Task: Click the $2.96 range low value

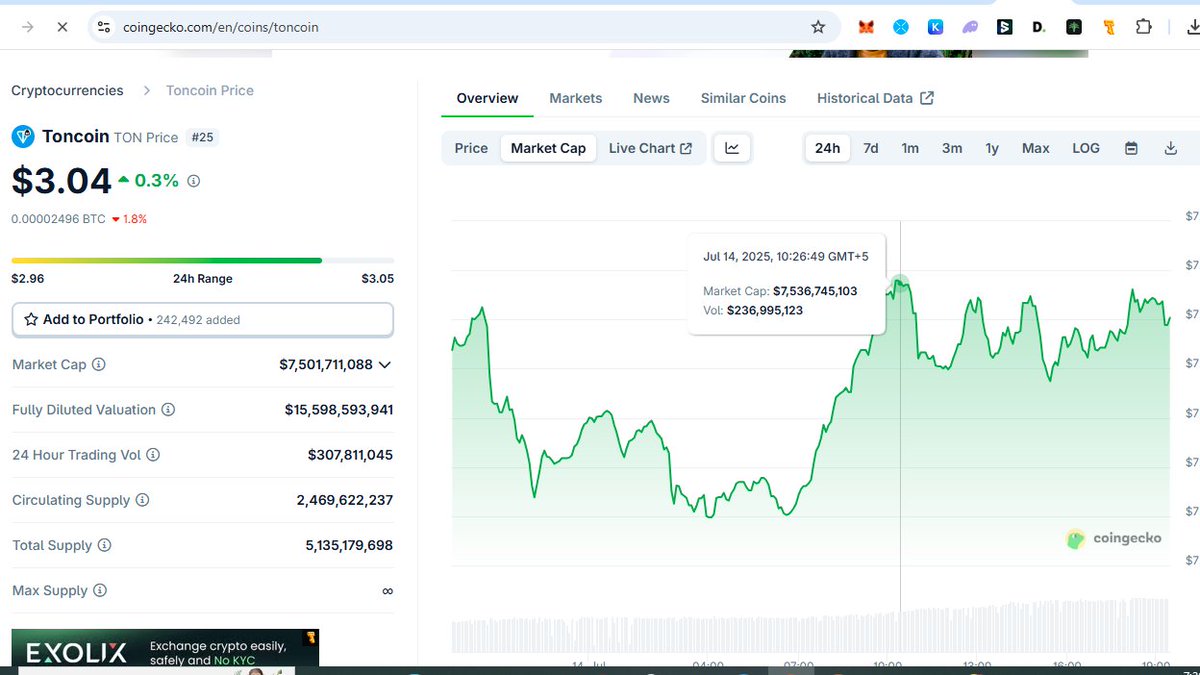Action: click(27, 279)
